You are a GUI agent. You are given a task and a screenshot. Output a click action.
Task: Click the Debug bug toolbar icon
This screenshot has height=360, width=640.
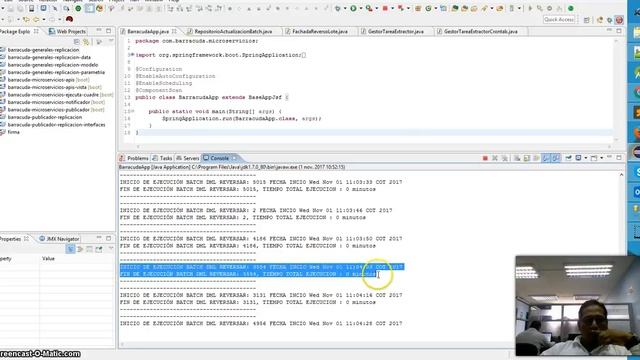[x=338, y=8]
